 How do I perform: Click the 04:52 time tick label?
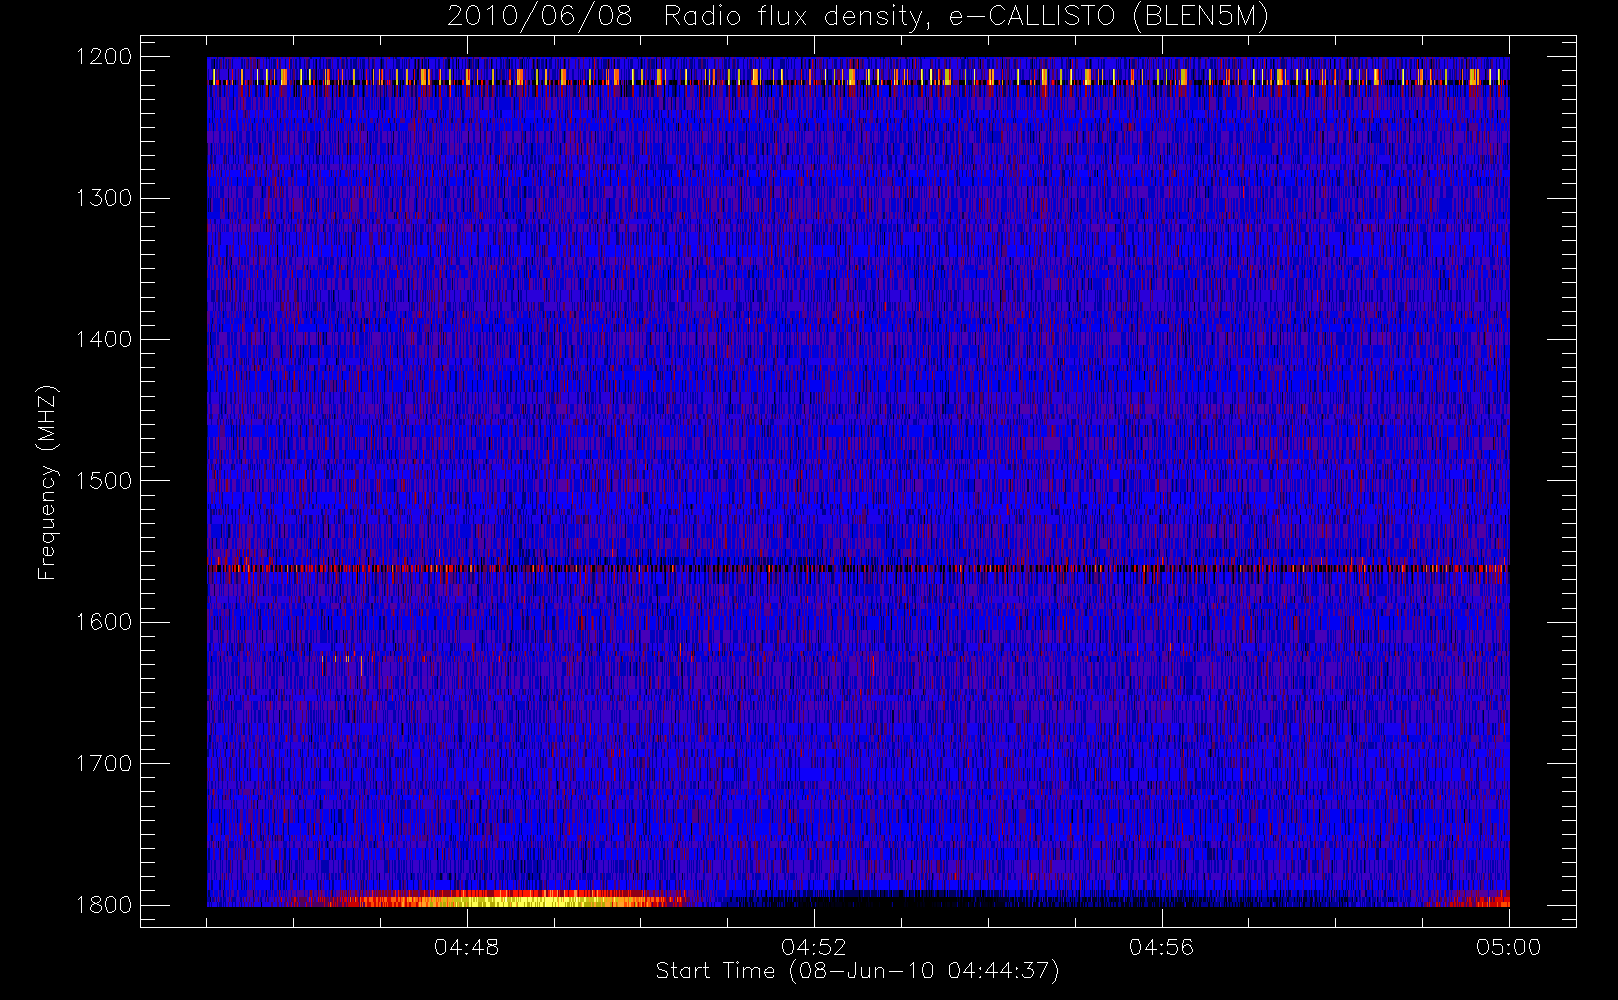click(814, 947)
